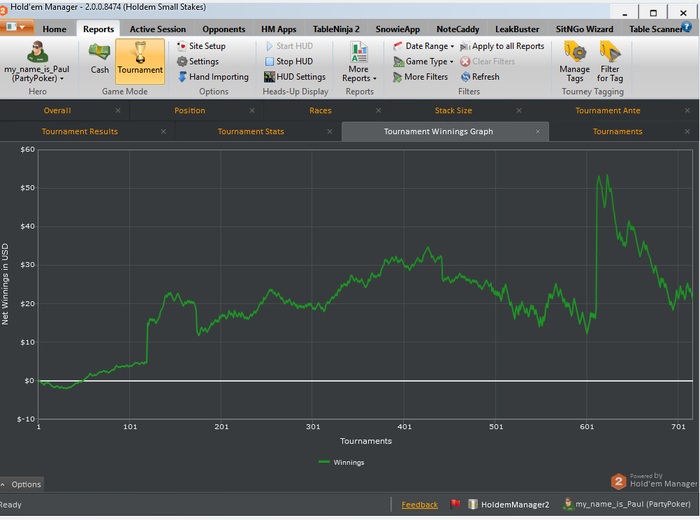Go to the Opponents tab
Screen dimensions: 700x520
(224, 29)
